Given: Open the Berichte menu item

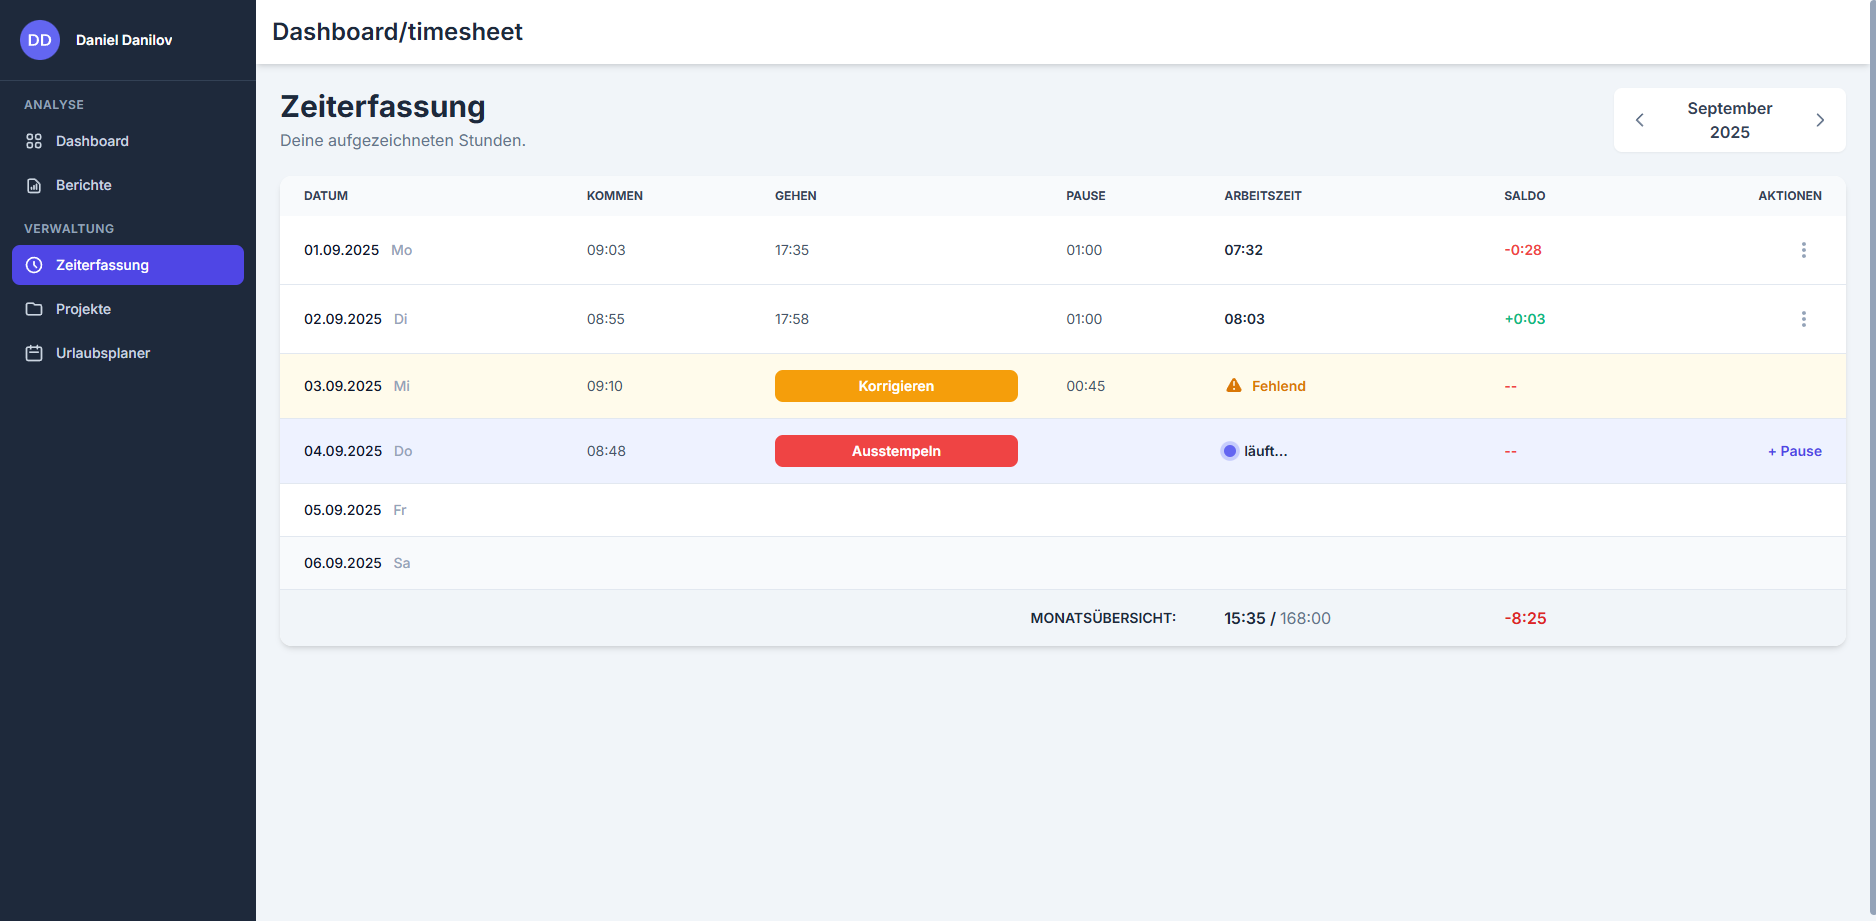Looking at the screenshot, I should pyautogui.click(x=84, y=185).
